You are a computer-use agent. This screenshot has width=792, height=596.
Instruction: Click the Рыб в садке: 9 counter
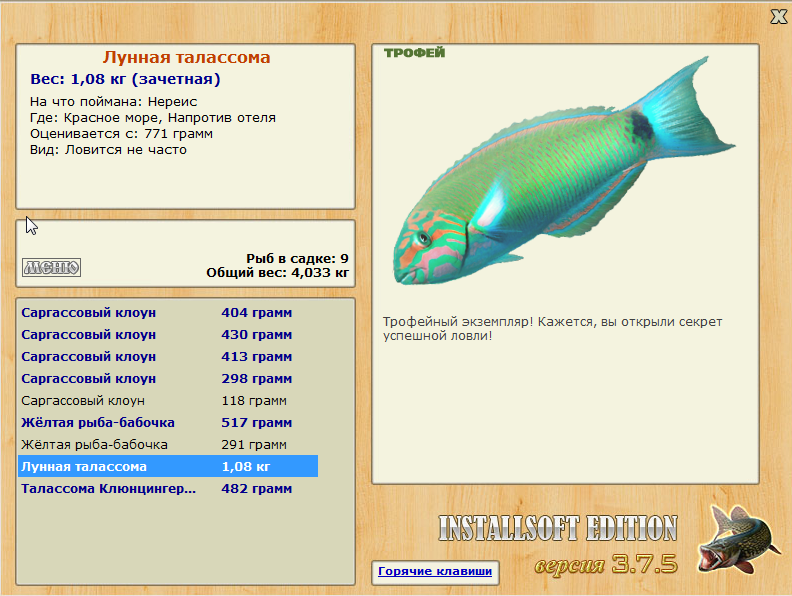tap(297, 259)
